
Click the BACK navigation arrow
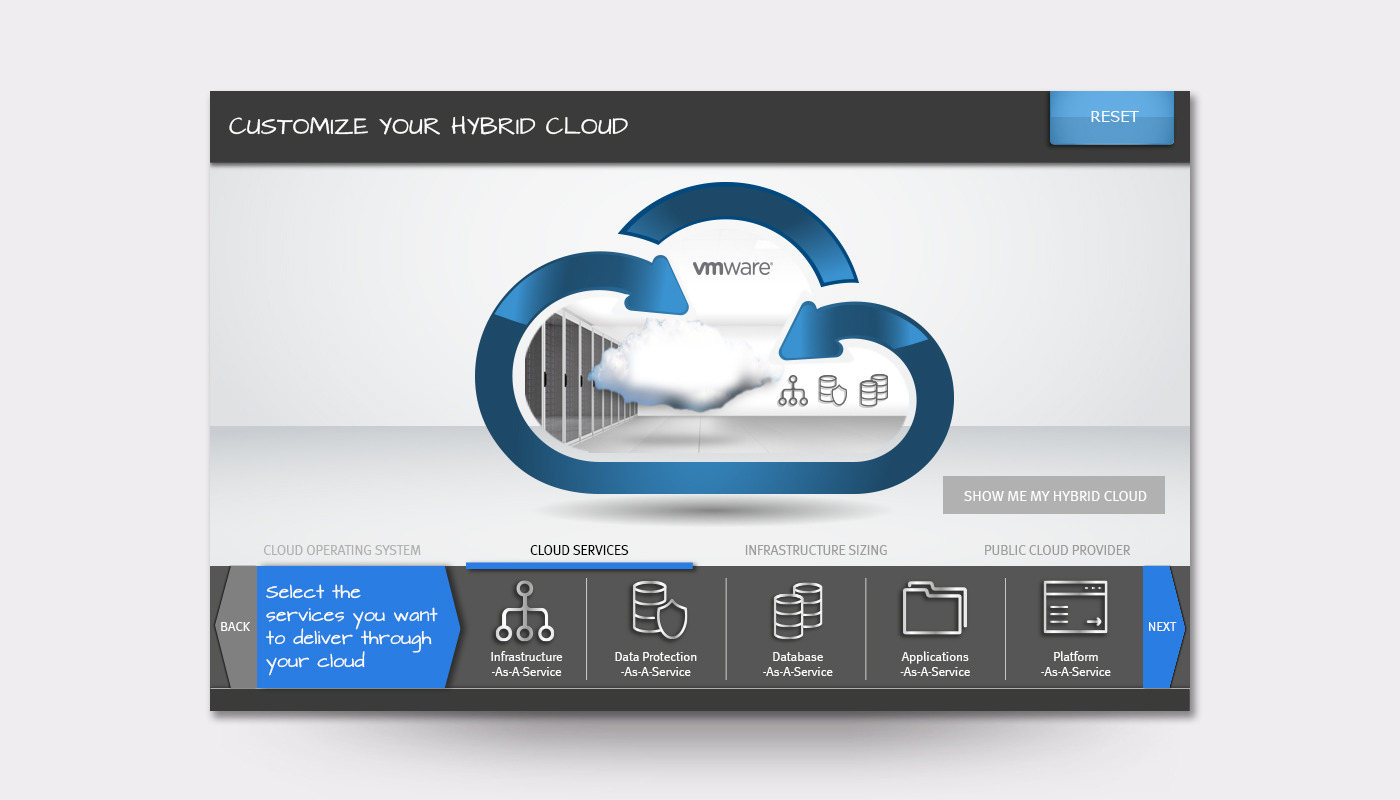[x=235, y=626]
